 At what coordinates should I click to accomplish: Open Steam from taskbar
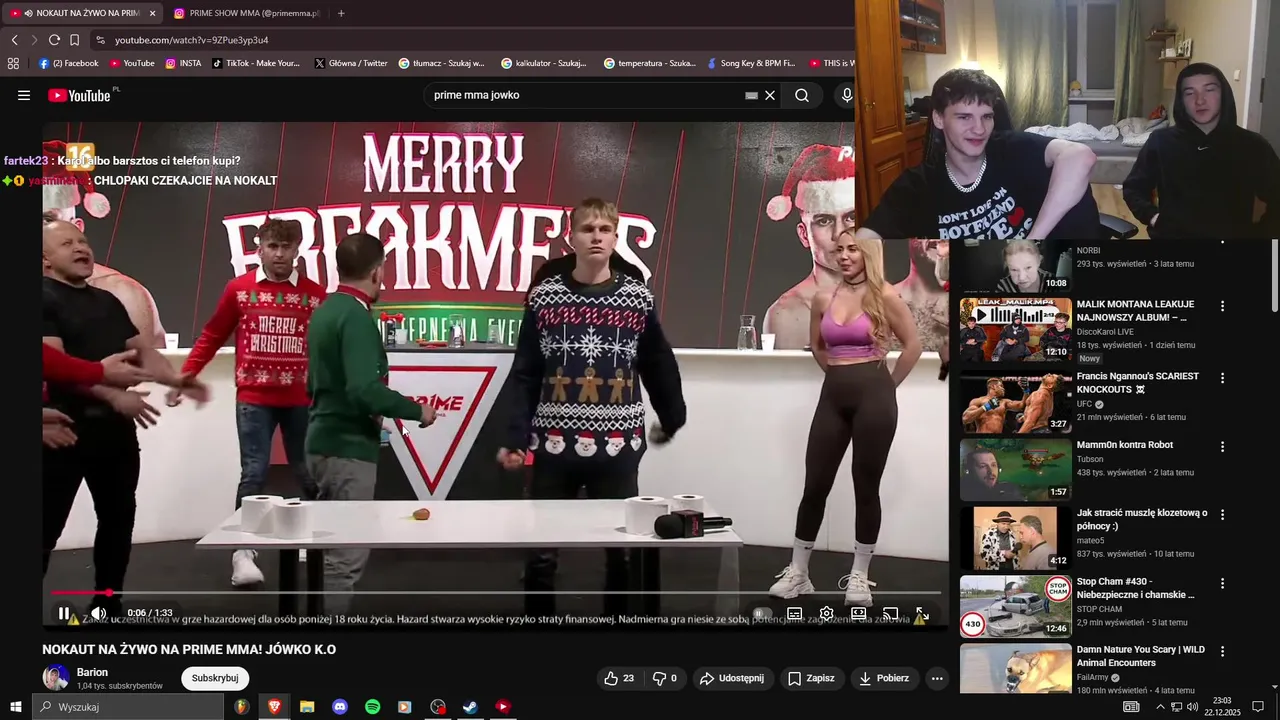pos(470,707)
